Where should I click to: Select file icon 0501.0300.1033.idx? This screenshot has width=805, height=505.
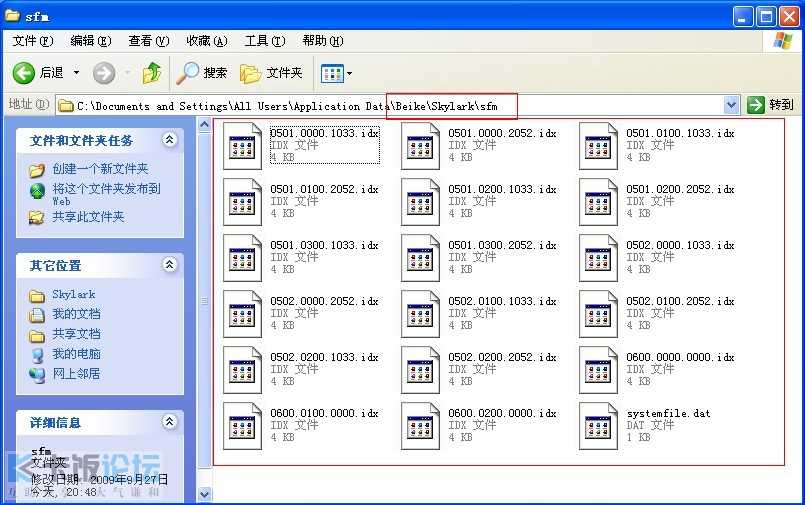point(242,258)
